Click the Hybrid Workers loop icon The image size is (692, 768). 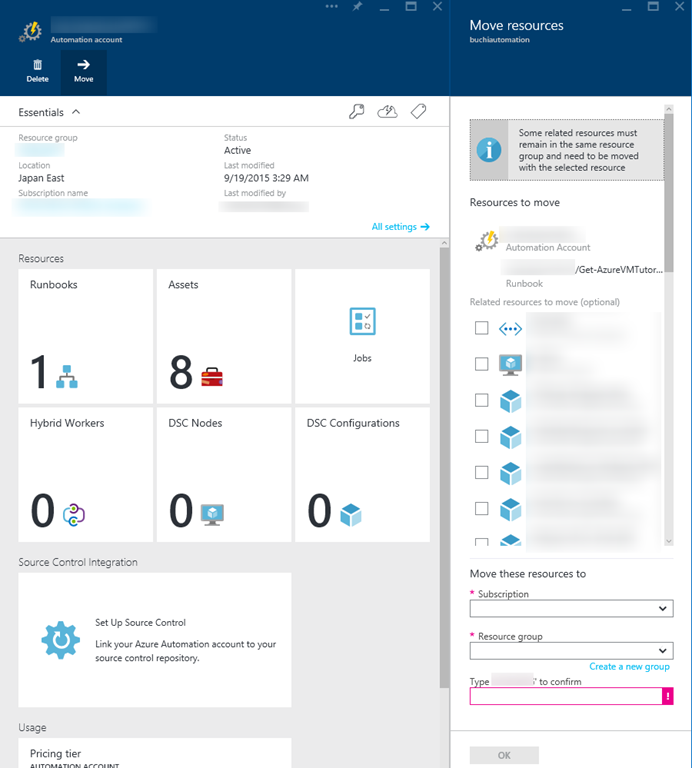point(74,515)
